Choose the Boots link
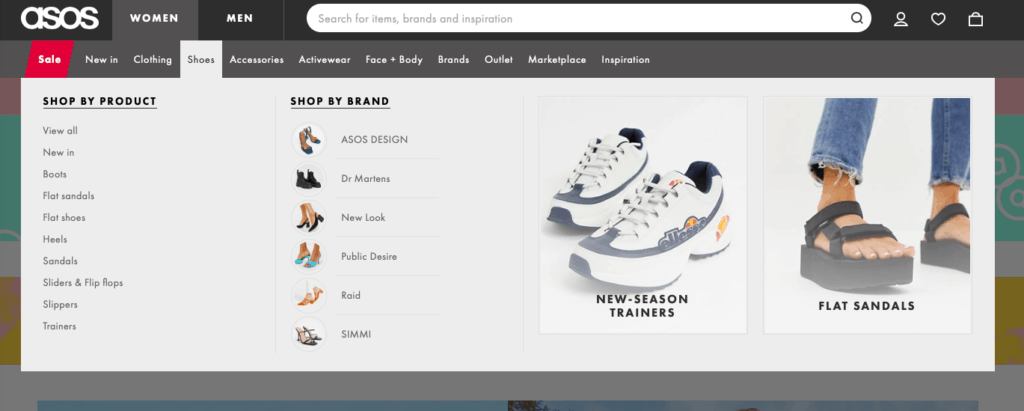Image resolution: width=1024 pixels, height=411 pixels. 55,174
